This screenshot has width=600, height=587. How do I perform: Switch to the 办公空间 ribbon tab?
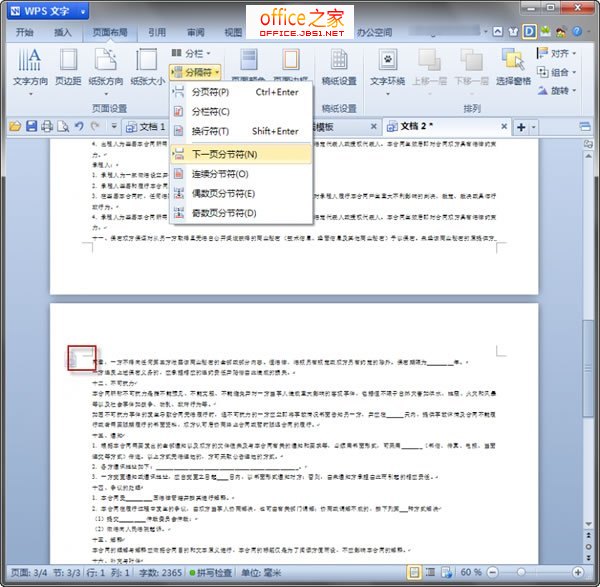pyautogui.click(x=375, y=33)
